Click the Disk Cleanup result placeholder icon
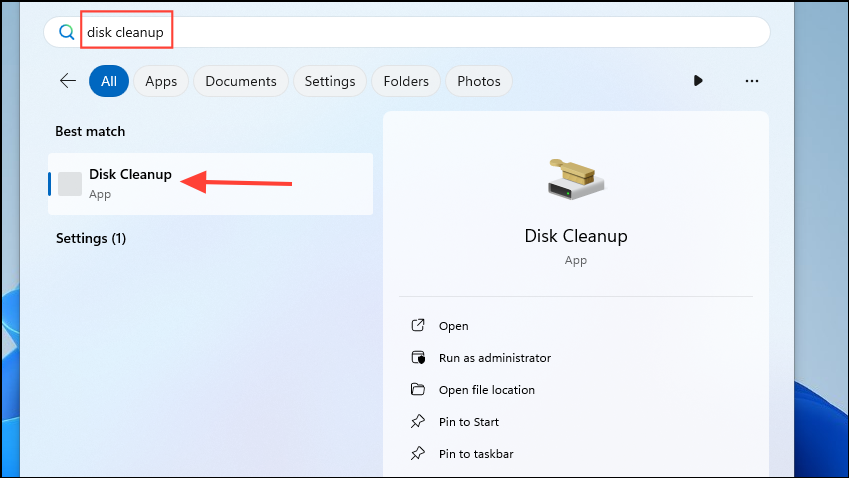This screenshot has width=849, height=478. pyautogui.click(x=70, y=184)
